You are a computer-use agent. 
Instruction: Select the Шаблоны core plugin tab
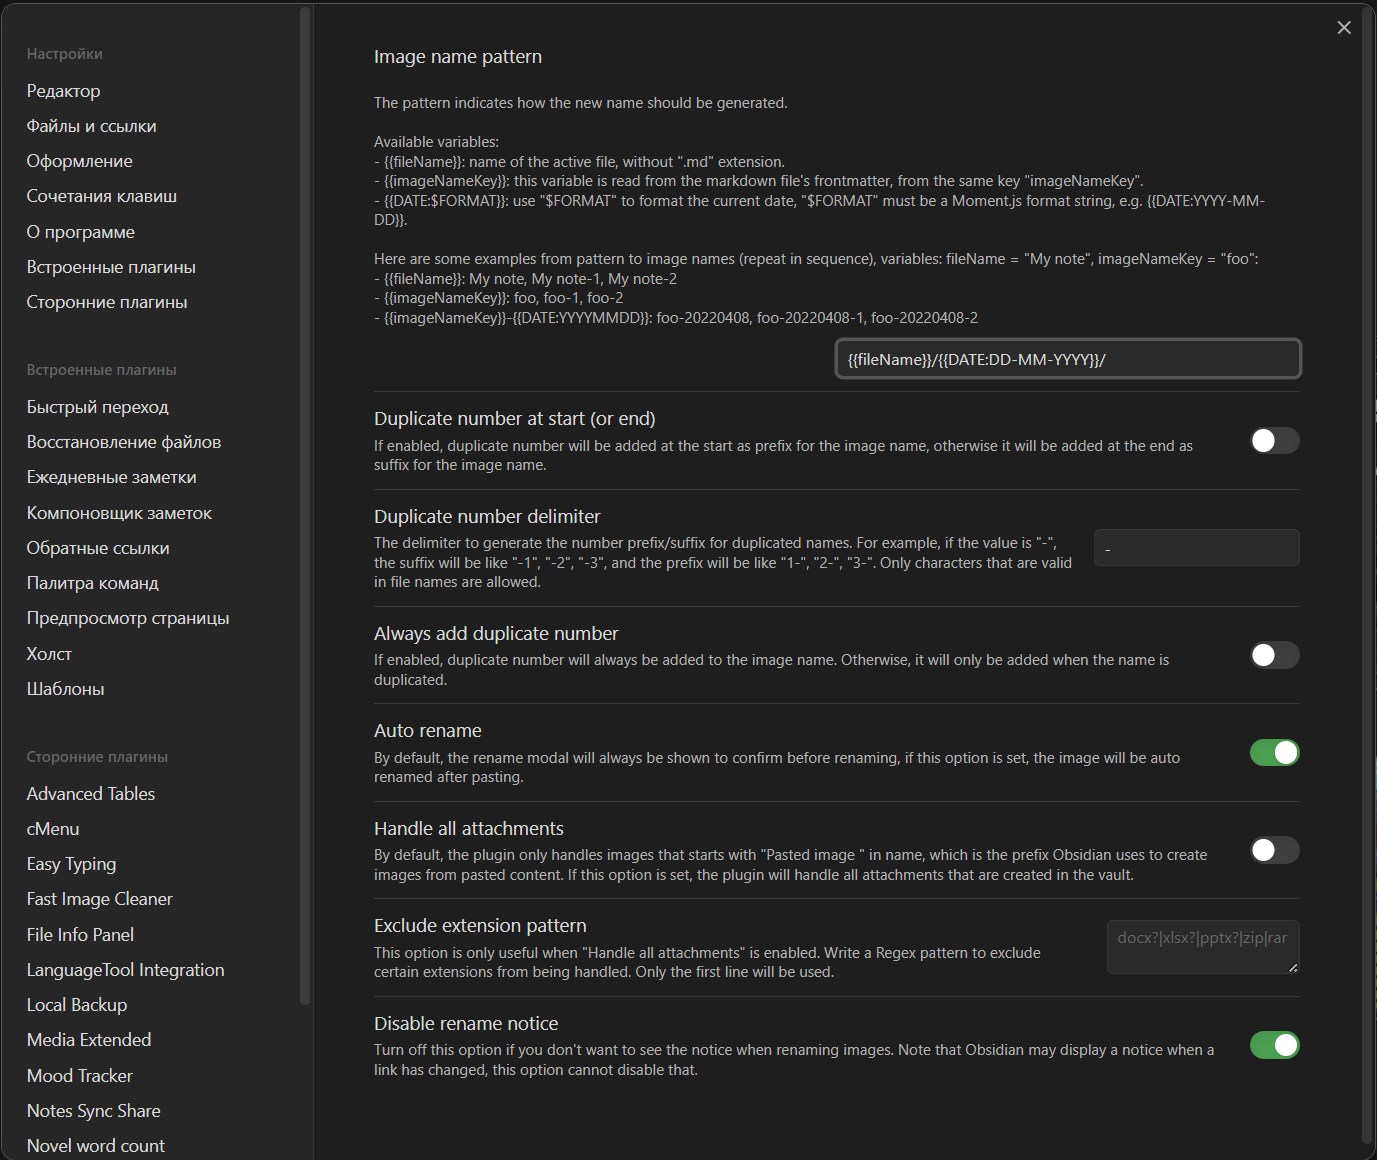click(x=65, y=689)
